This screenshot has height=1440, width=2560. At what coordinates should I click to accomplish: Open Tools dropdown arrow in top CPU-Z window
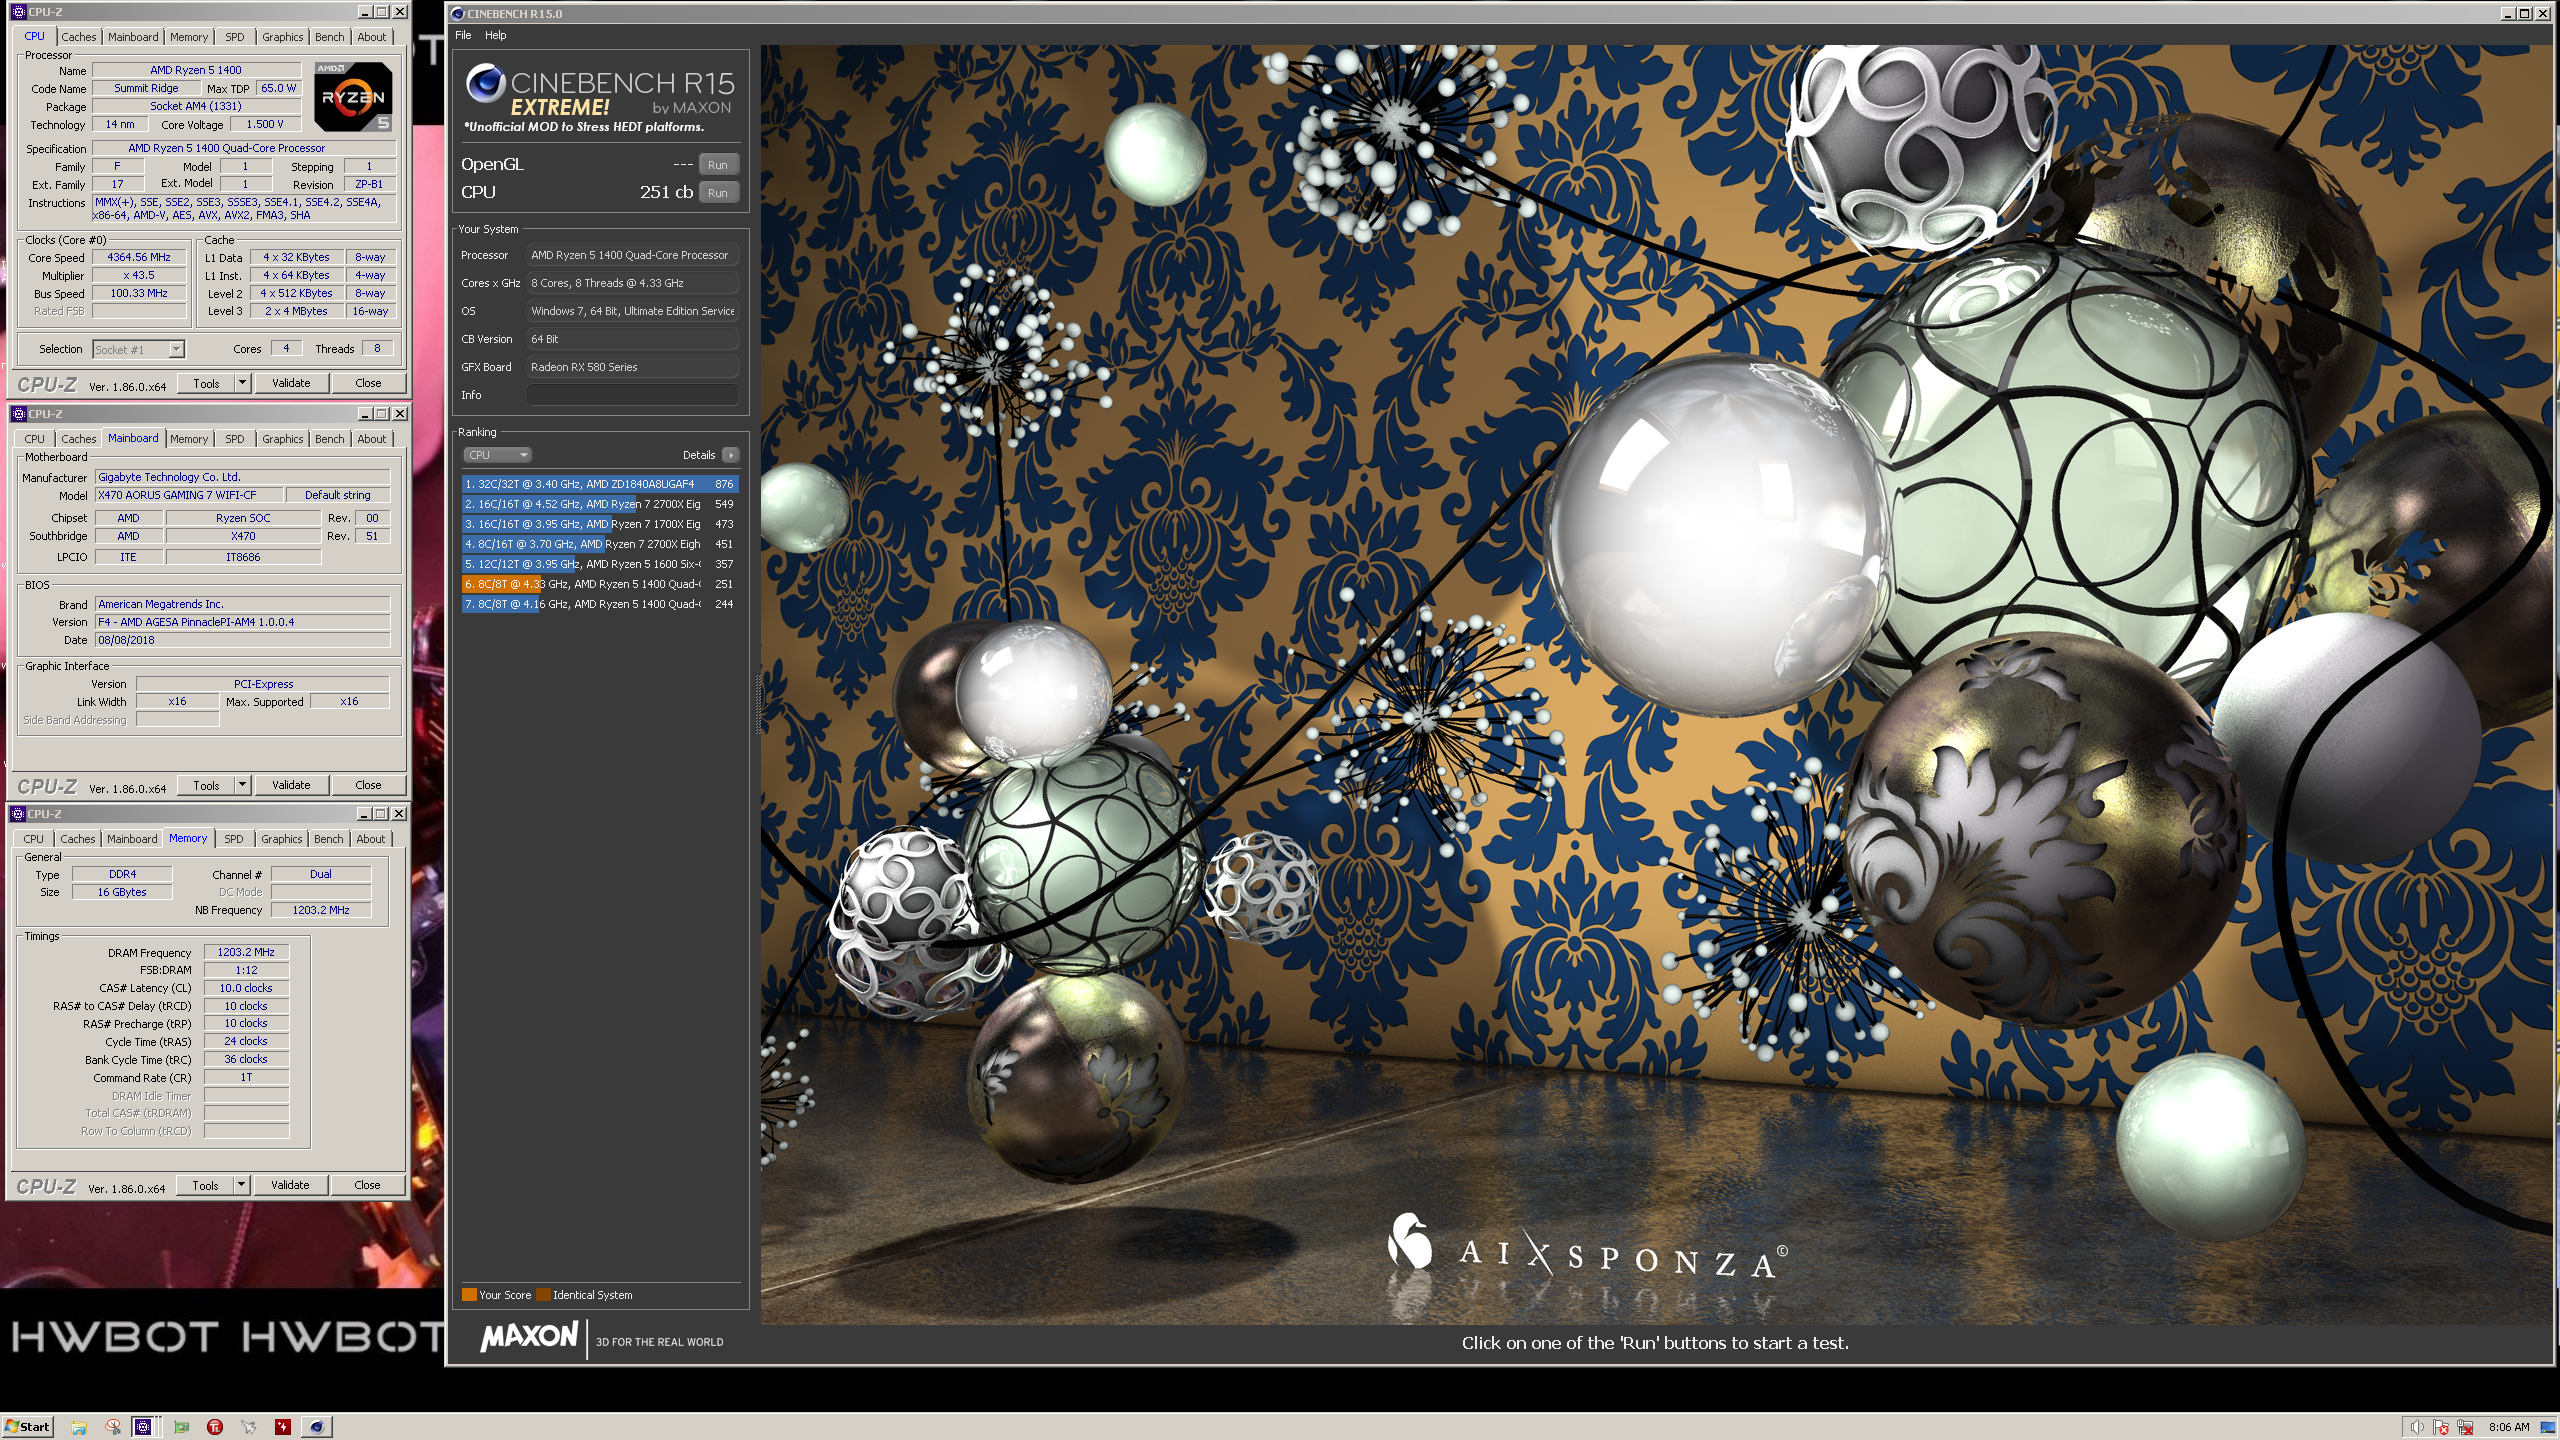coord(242,383)
